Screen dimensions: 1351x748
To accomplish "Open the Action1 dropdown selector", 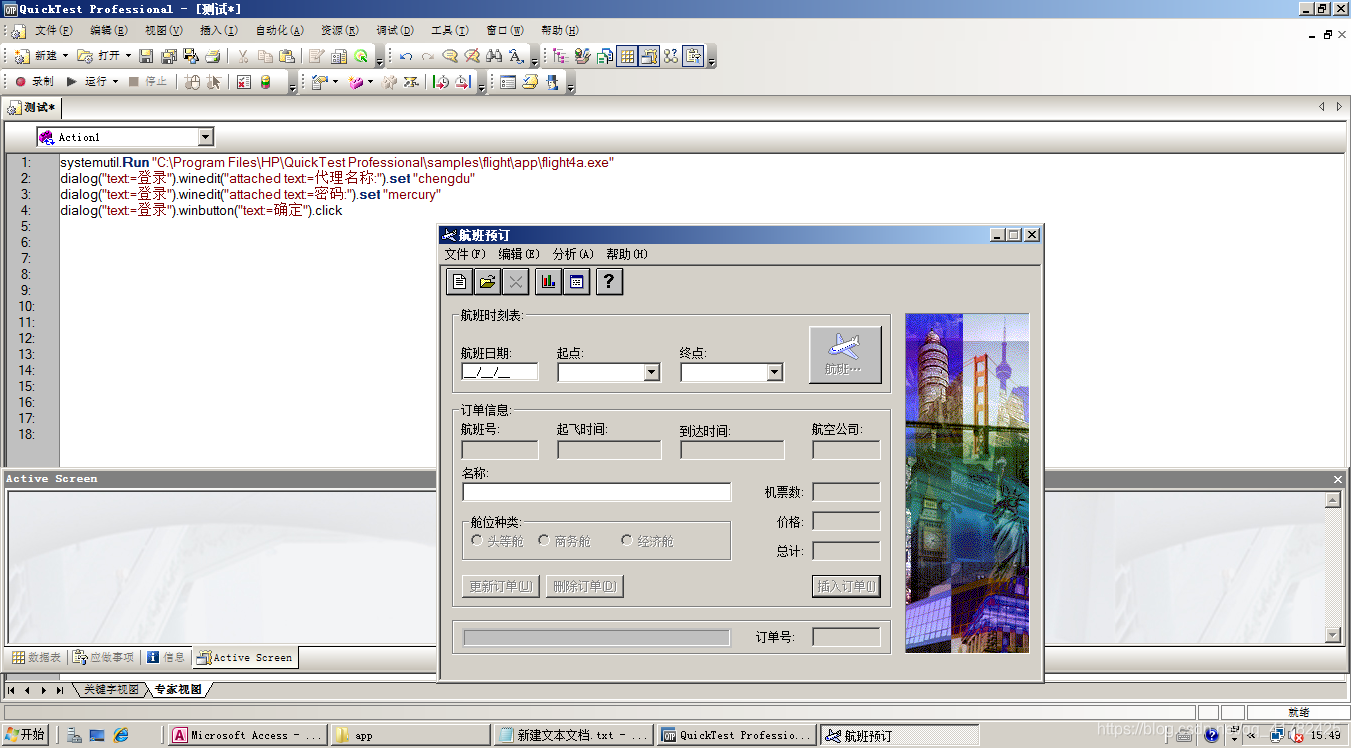I will [206, 136].
